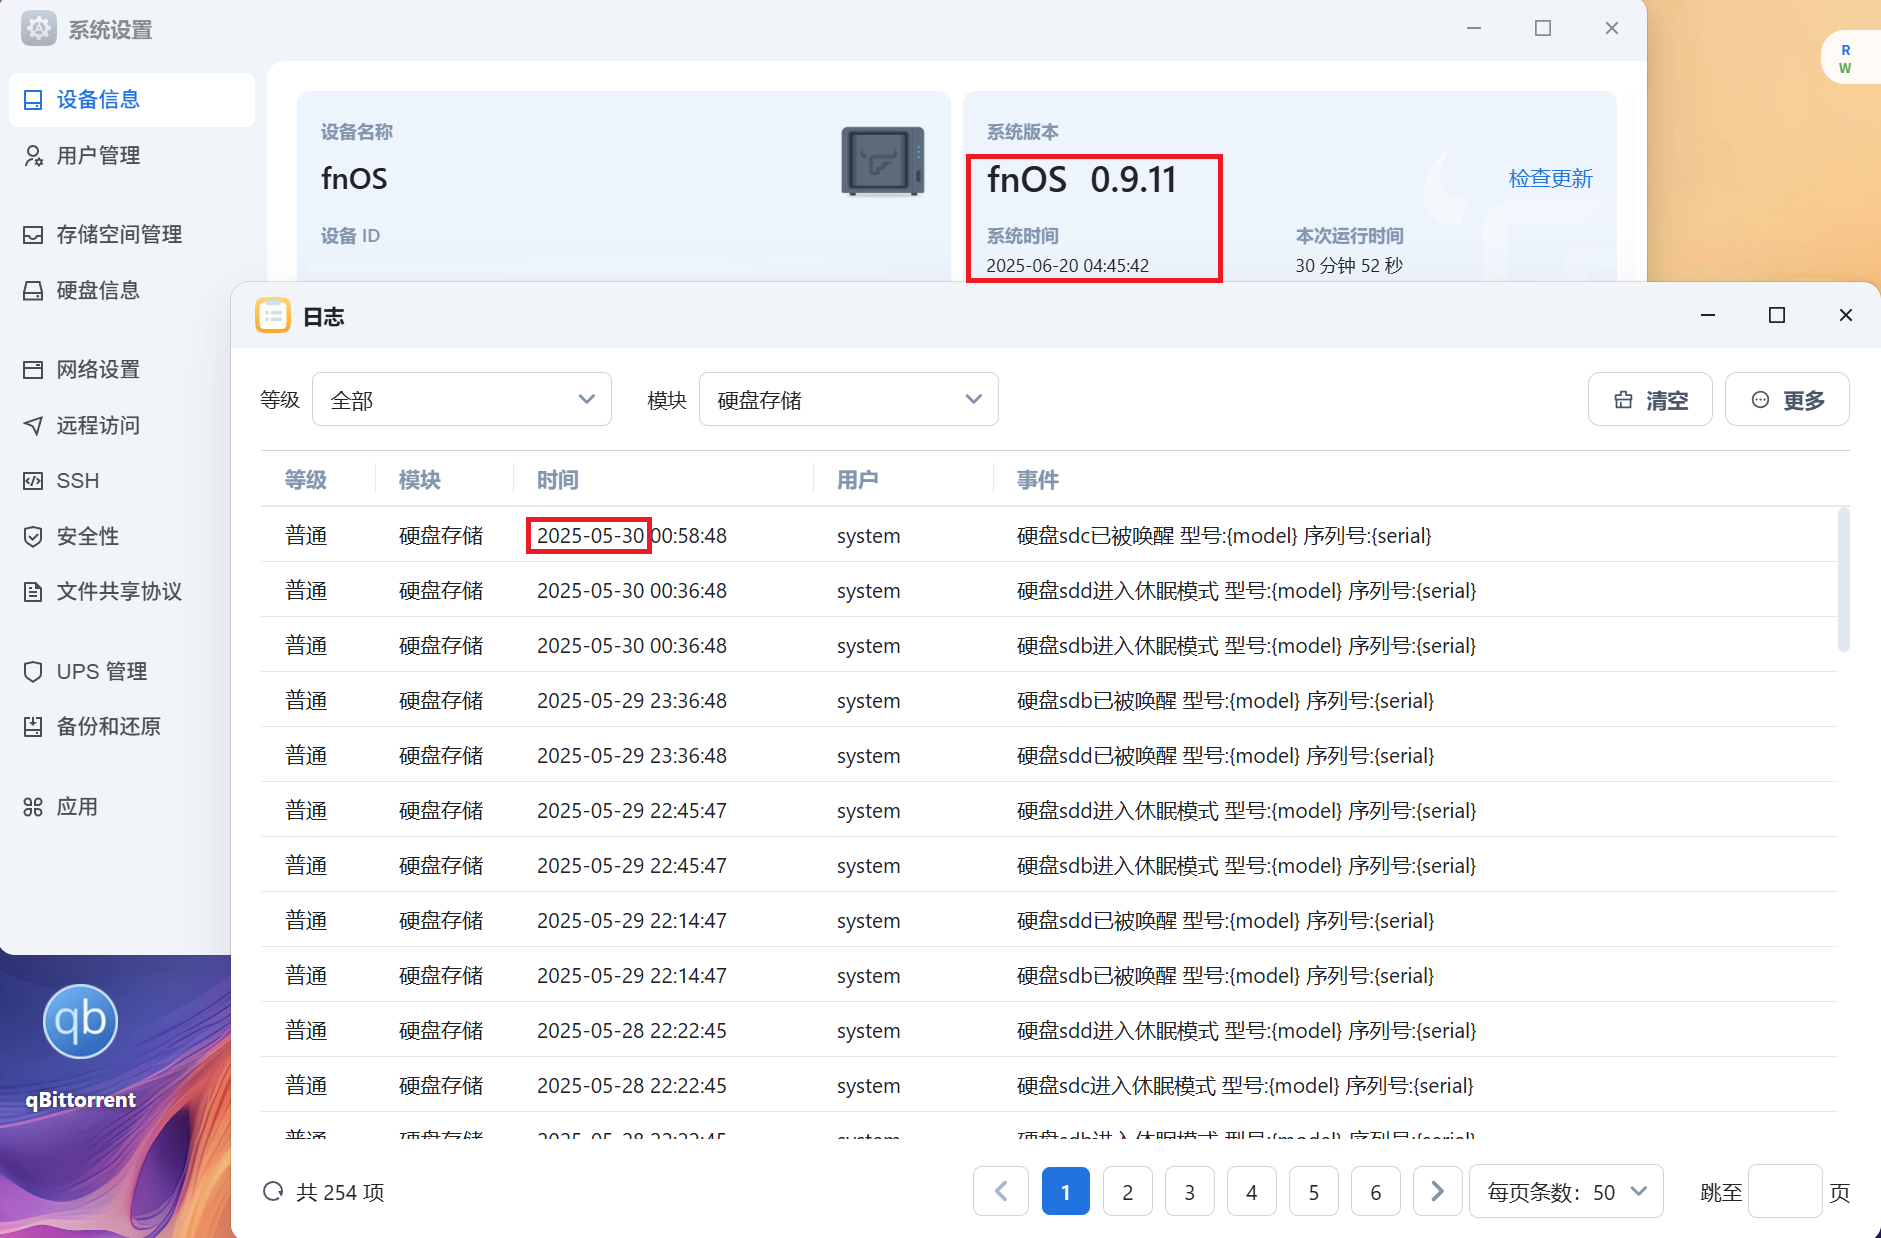Go to log page 1
This screenshot has width=1881, height=1238.
(x=1066, y=1191)
